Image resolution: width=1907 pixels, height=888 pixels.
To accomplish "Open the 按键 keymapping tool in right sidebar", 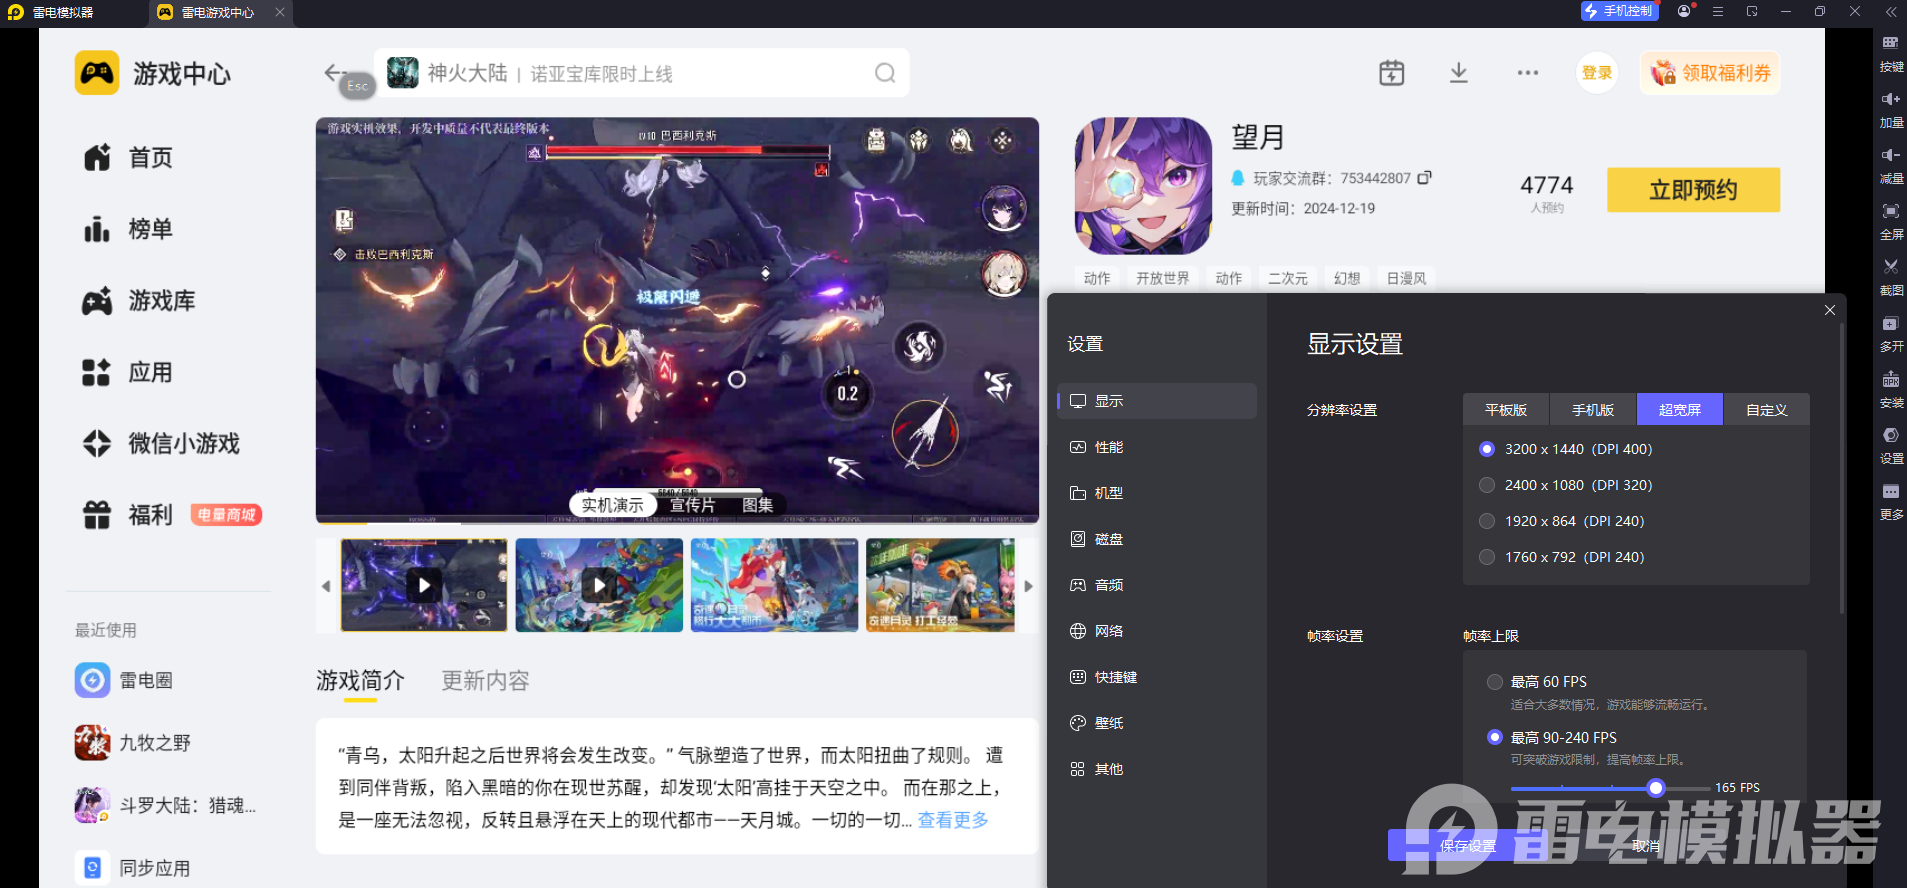I will 1891,54.
